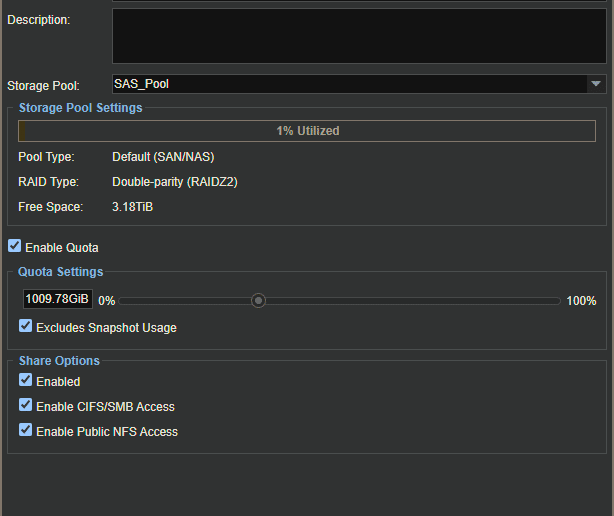Image resolution: width=614 pixels, height=516 pixels.
Task: Disable the Enable CIFS/SMB Access option
Action: pyautogui.click(x=25, y=405)
